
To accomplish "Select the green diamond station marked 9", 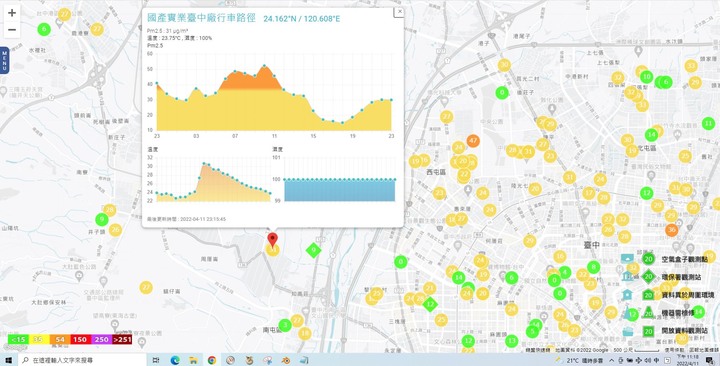I will [x=314, y=250].
